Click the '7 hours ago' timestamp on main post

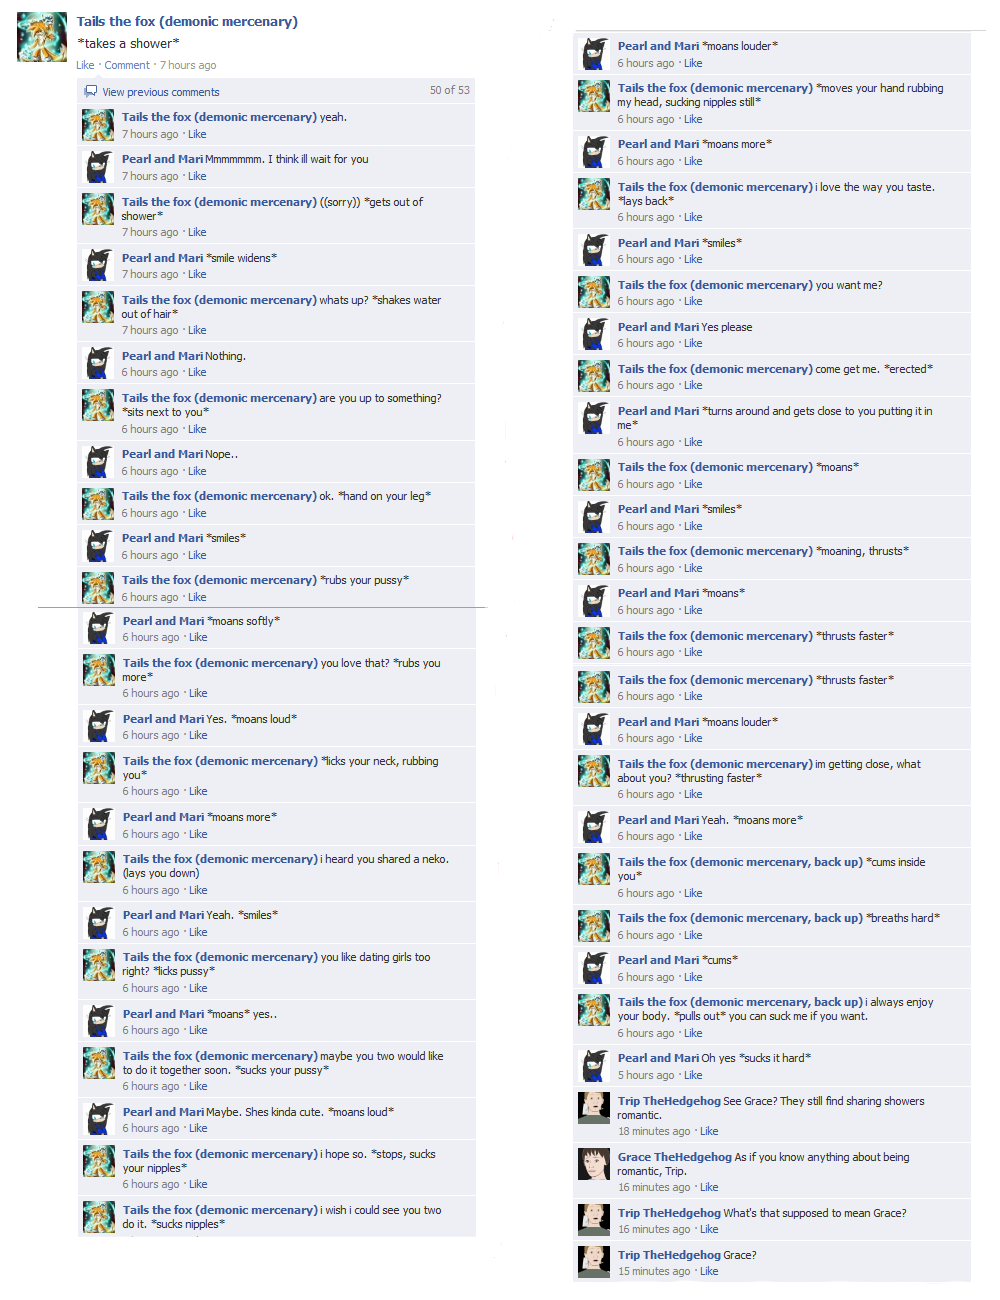pyautogui.click(x=188, y=65)
